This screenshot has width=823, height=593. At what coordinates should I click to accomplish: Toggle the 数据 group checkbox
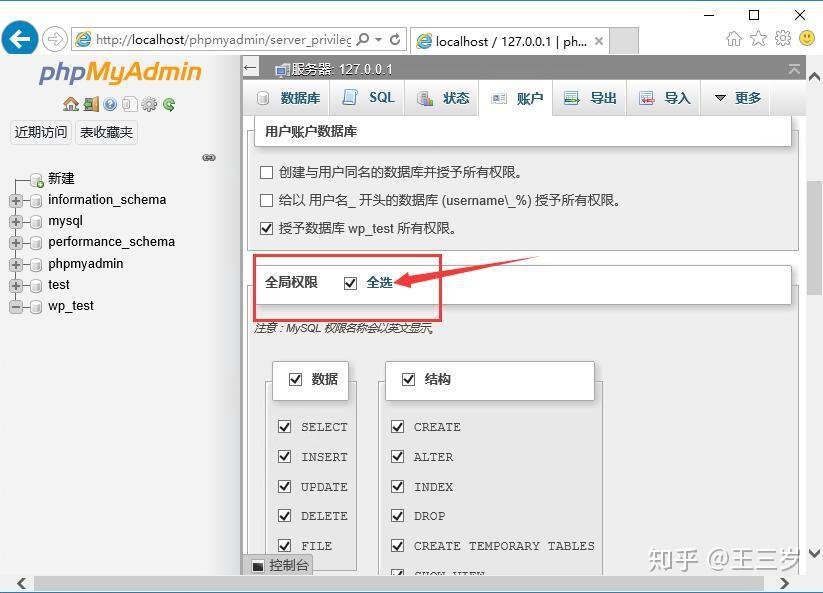(x=296, y=379)
